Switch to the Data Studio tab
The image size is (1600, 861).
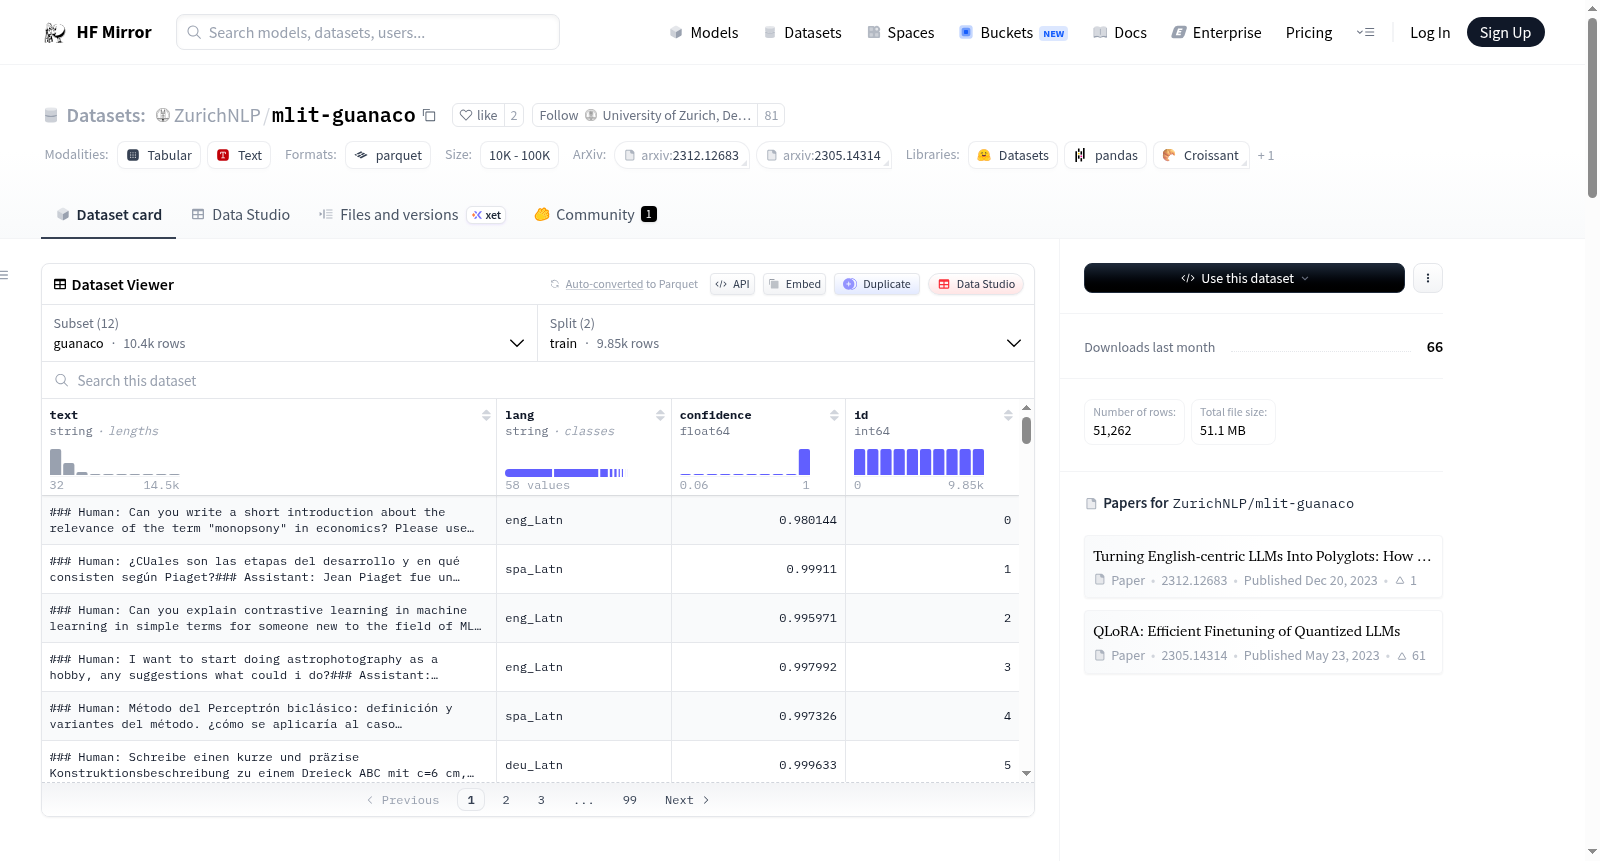(x=241, y=215)
